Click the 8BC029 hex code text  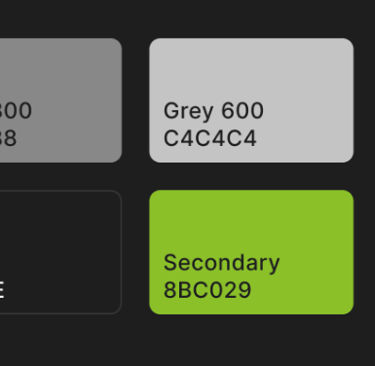pos(207,290)
